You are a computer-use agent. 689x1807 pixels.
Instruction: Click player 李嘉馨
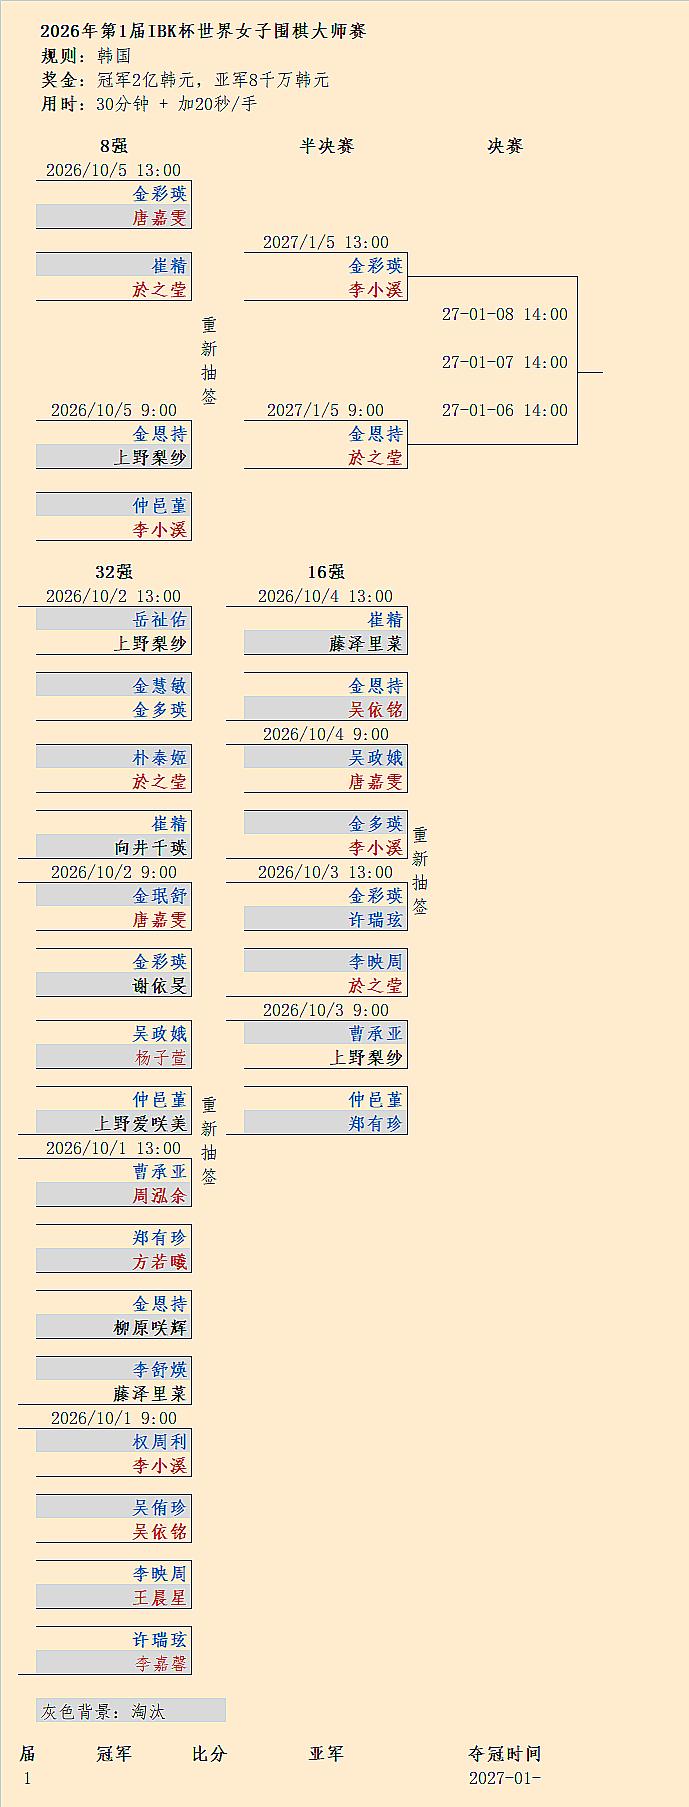[x=160, y=1664]
